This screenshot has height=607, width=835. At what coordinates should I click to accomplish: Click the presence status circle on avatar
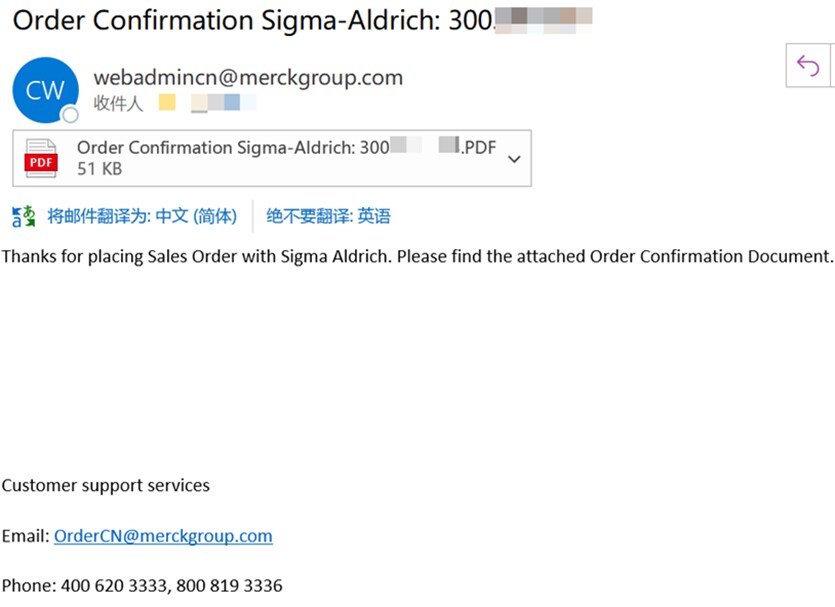pos(70,115)
